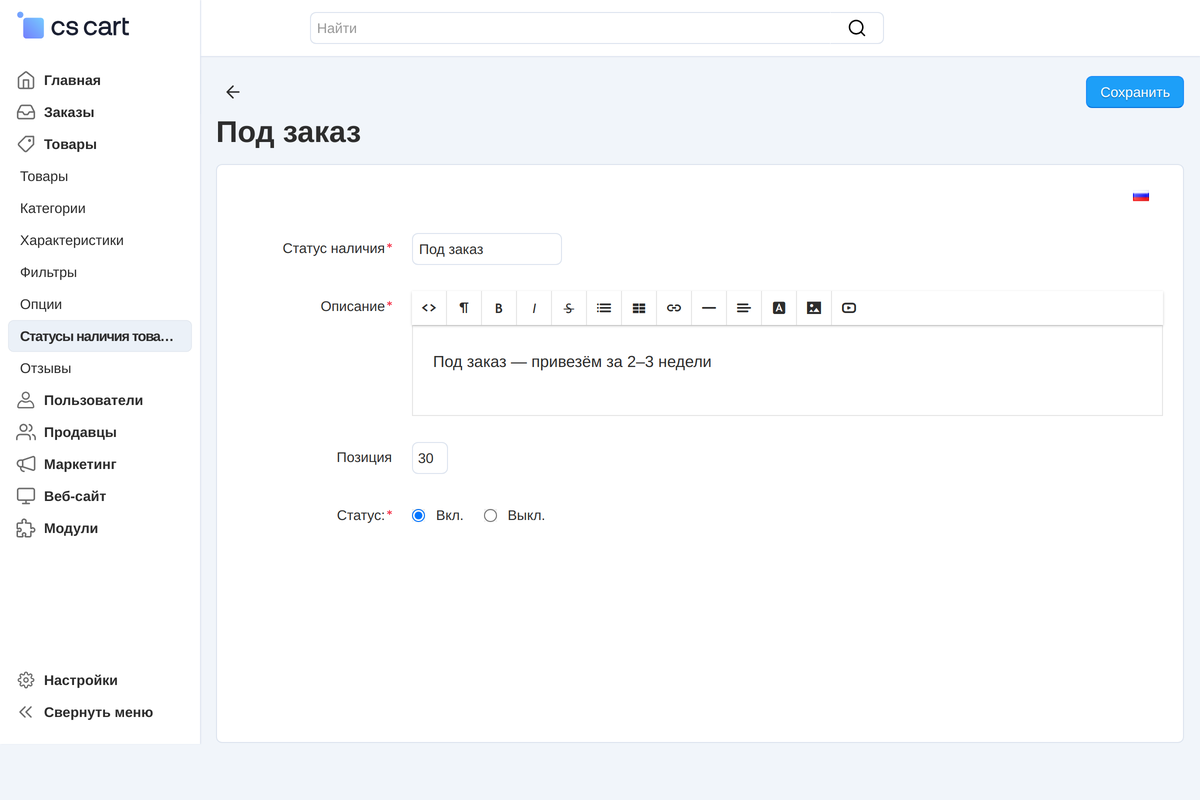Image resolution: width=1200 pixels, height=800 pixels.
Task: Apply italic formatting in editor
Action: [x=534, y=308]
